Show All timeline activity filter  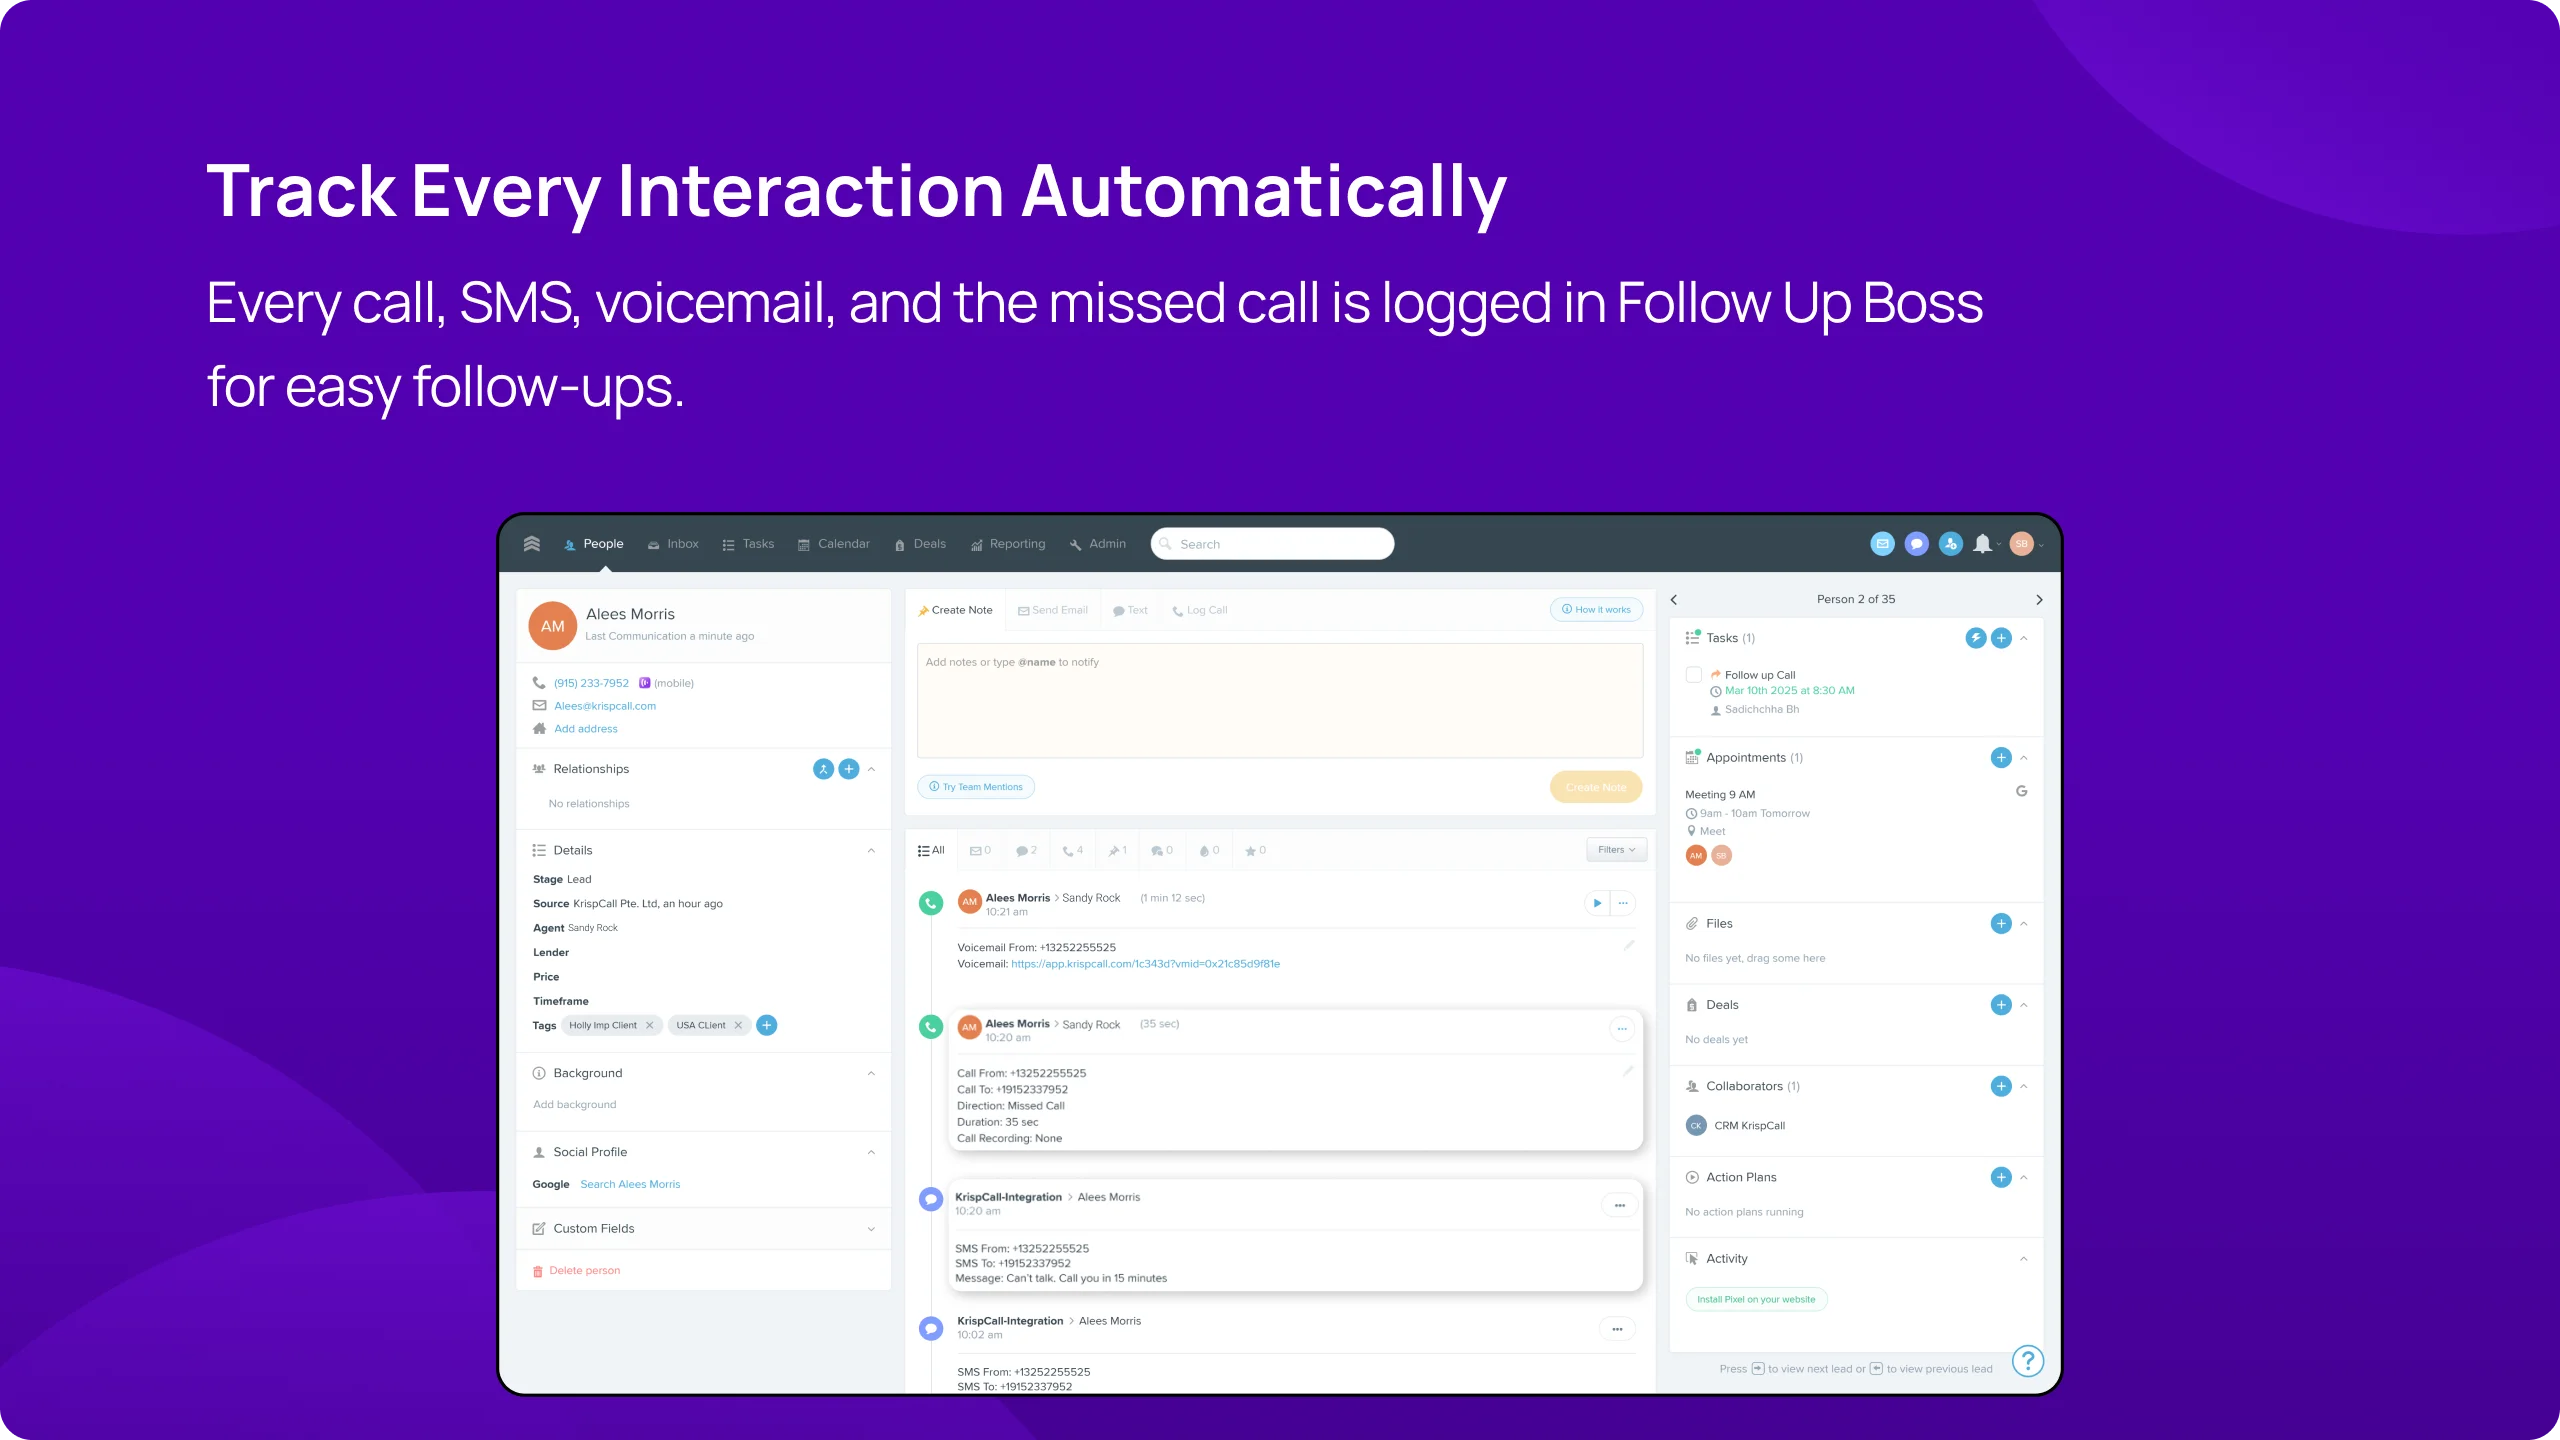click(x=930, y=851)
